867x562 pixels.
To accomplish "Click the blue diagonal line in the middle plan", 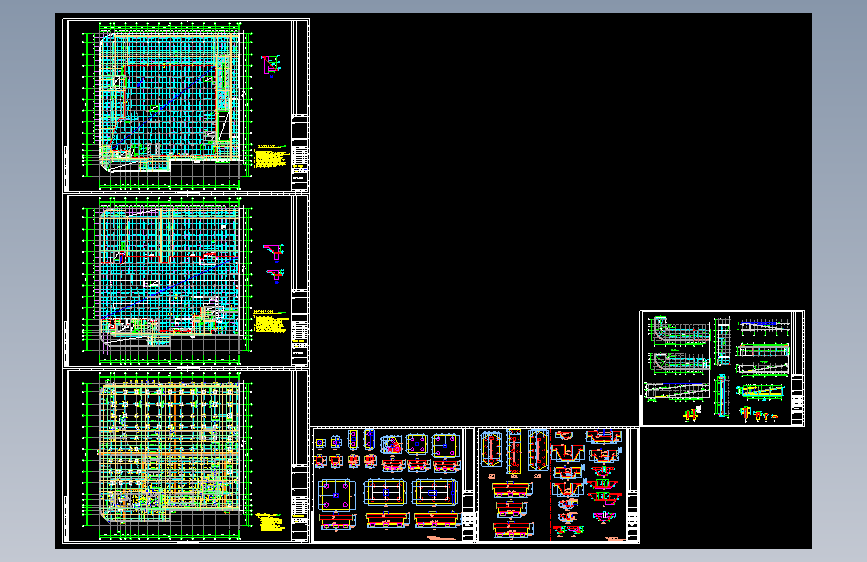I will 173,286.
